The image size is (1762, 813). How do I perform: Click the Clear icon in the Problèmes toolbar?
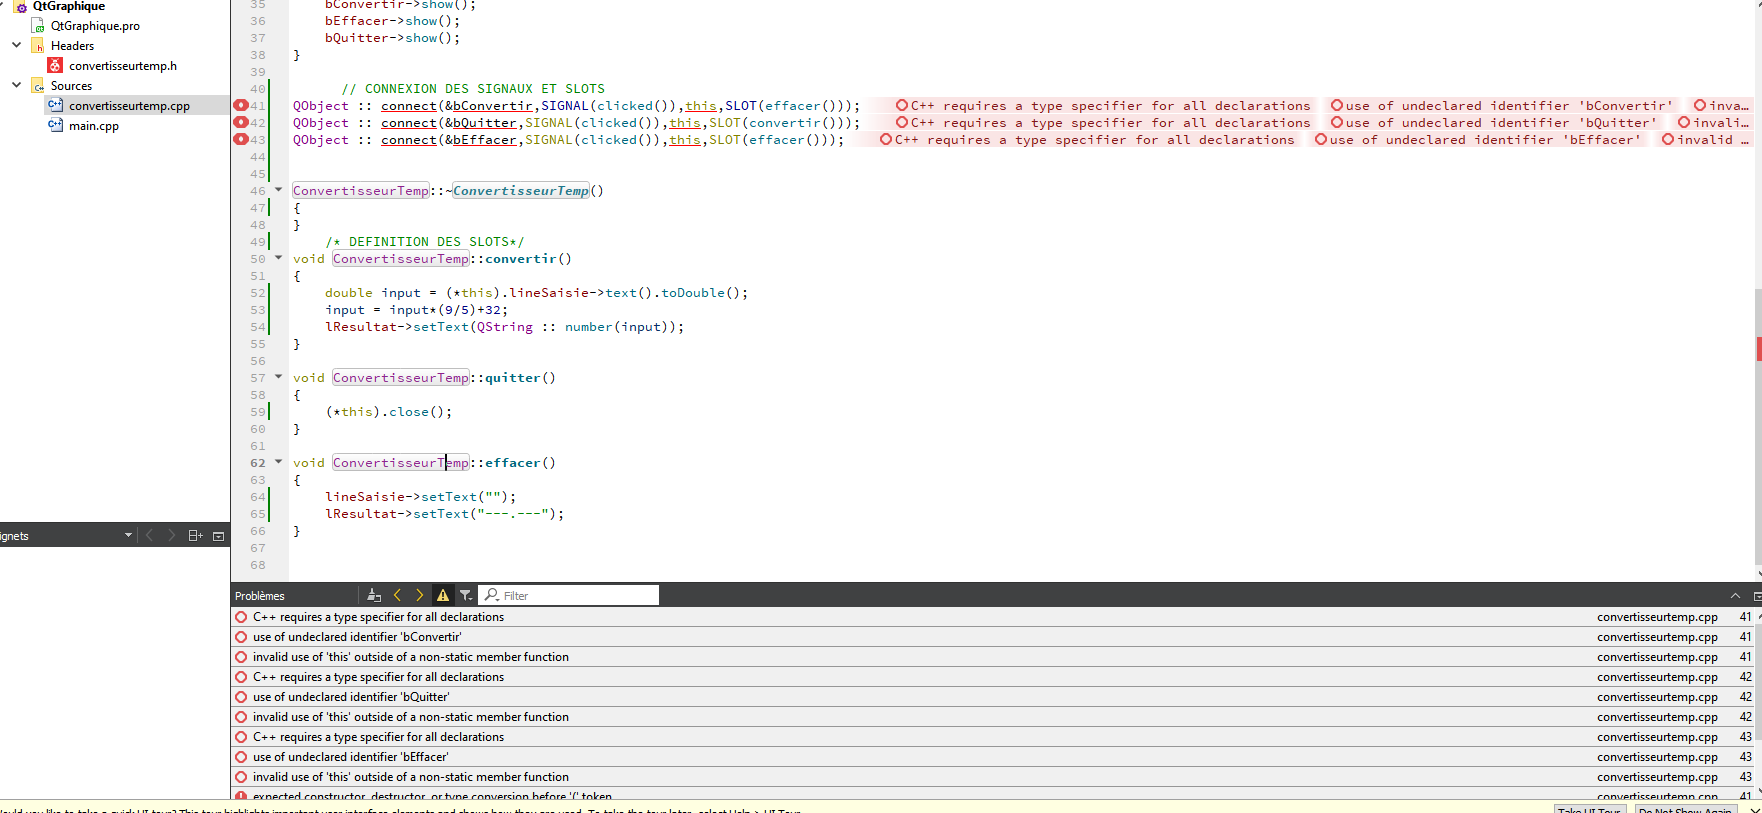click(x=374, y=595)
